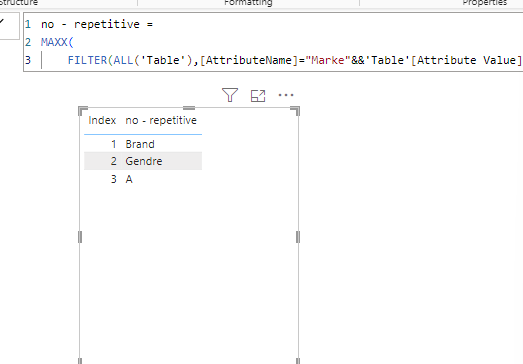523x364 pixels.
Task: Click the Structure ribbon group label
Action: coord(19,3)
